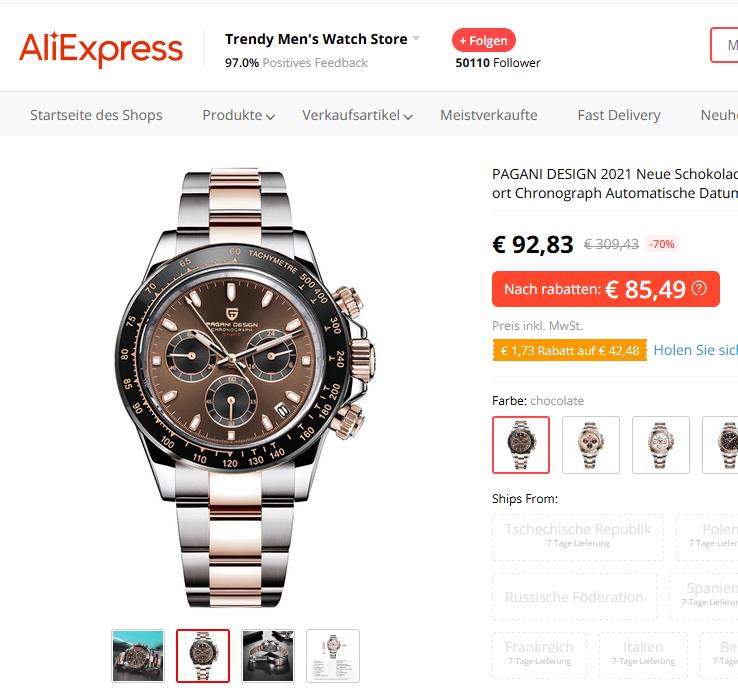The image size is (738, 695).
Task: Show first thumbnail with teal background
Action: [138, 656]
